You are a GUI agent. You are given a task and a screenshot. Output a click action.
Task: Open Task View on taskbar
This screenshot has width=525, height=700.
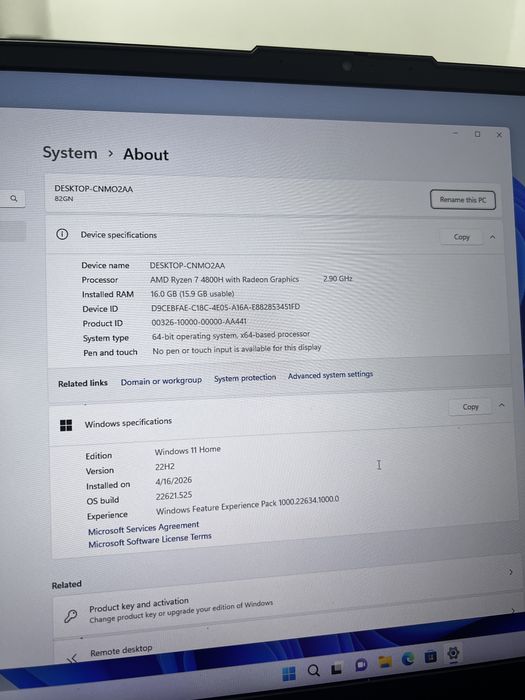337,668
